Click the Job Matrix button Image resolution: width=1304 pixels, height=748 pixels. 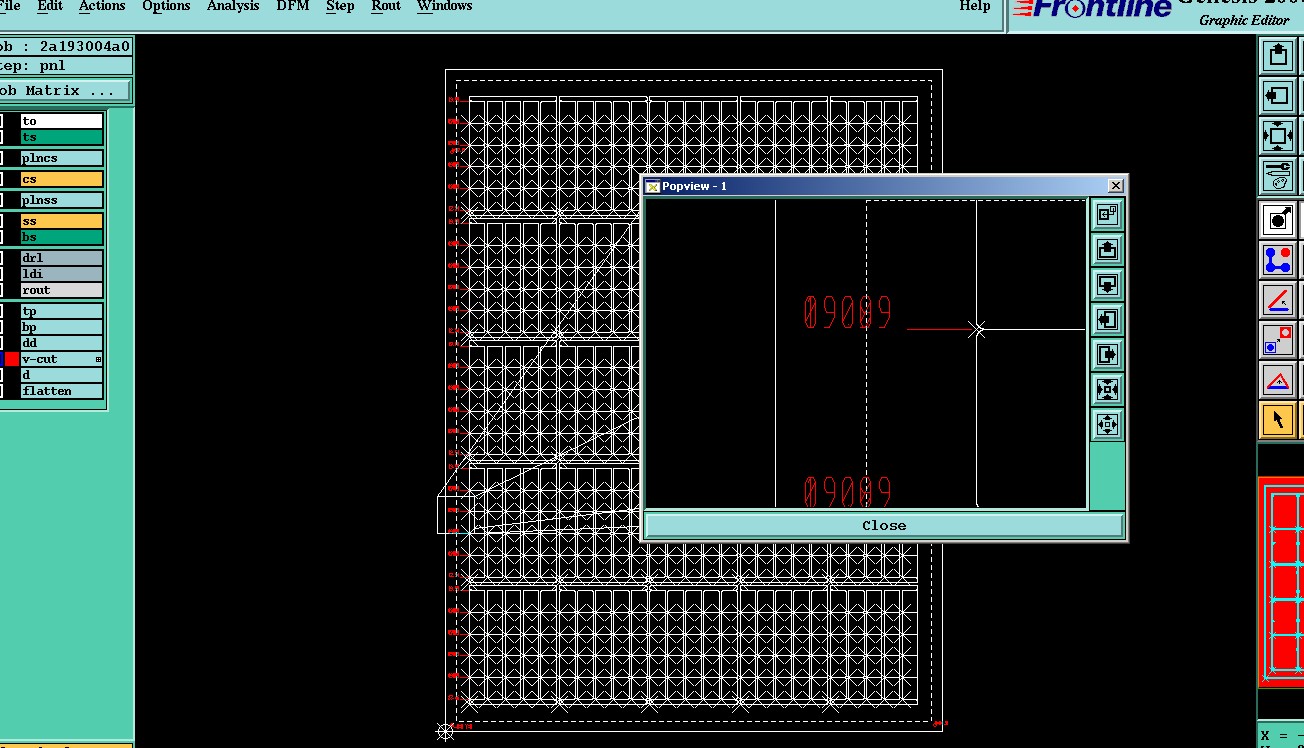[x=65, y=91]
